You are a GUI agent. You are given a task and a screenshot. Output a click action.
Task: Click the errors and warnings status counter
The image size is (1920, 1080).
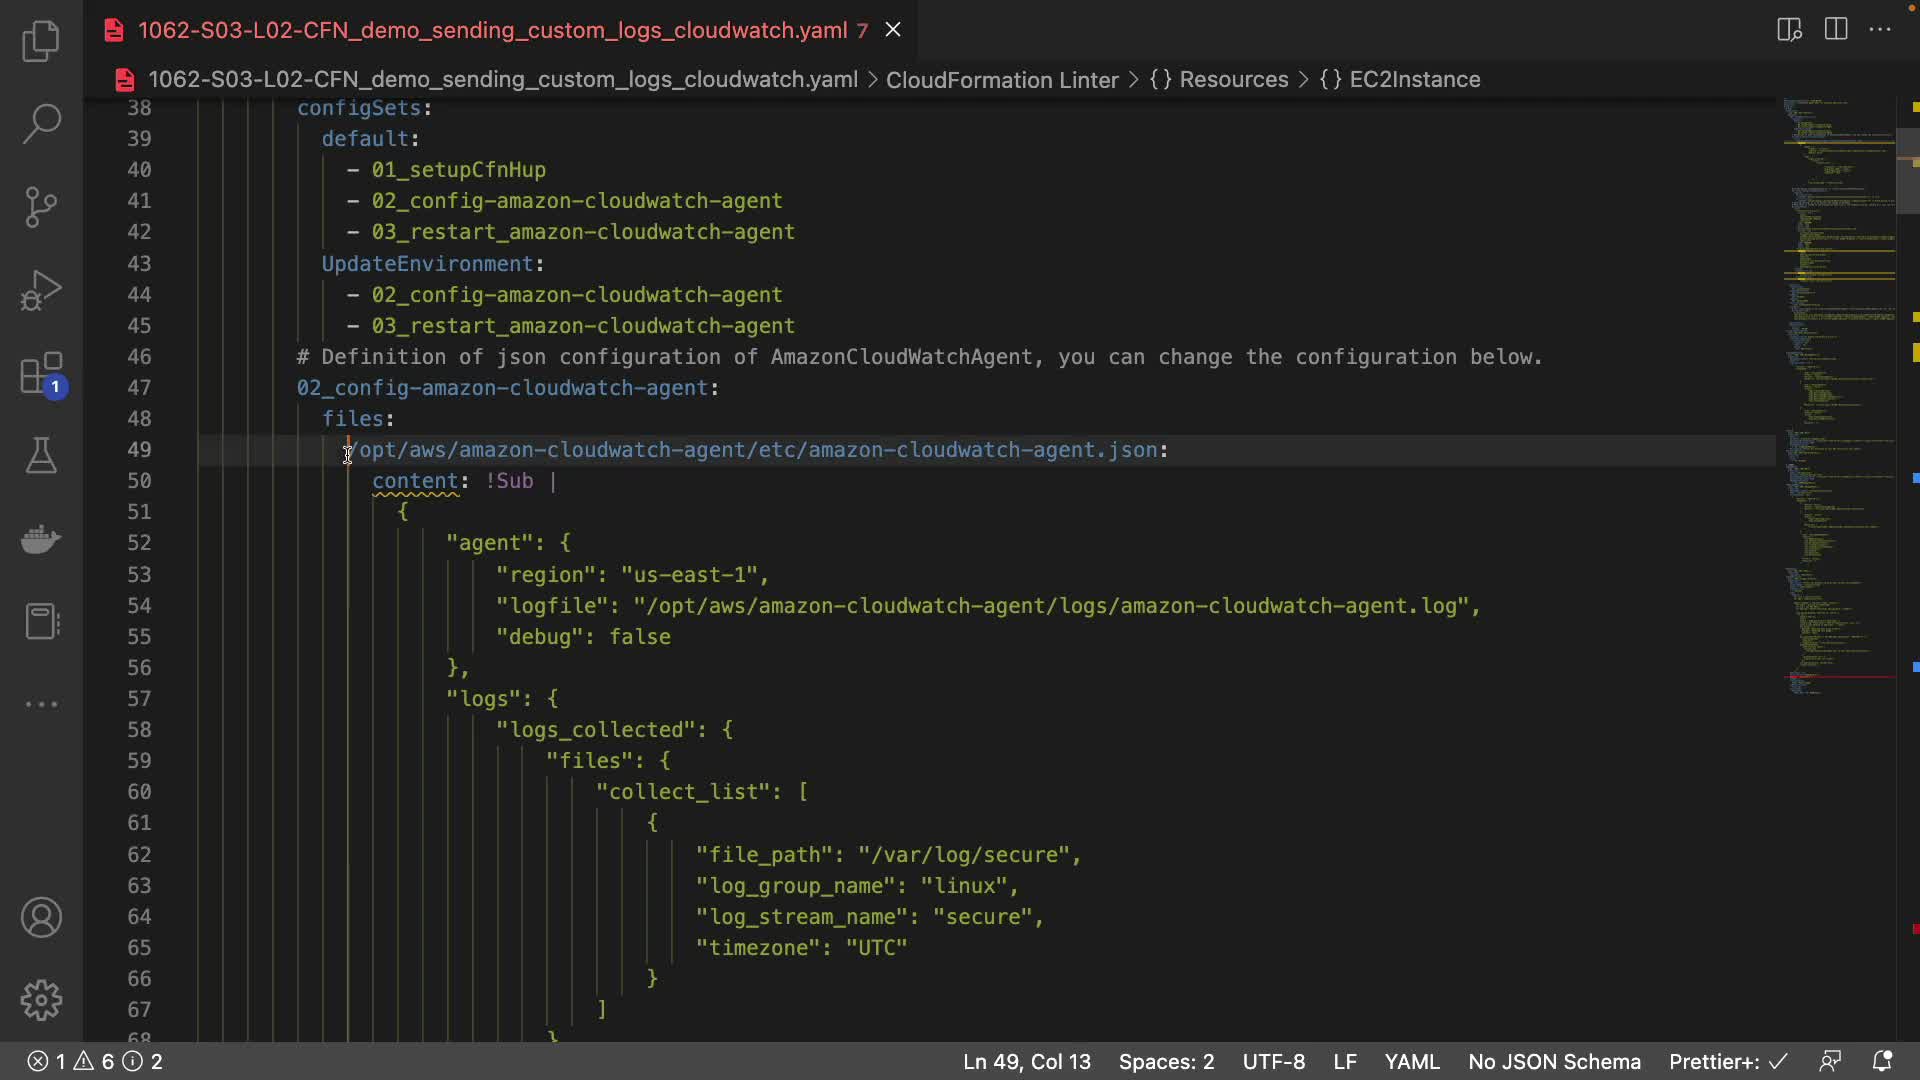tap(95, 1061)
